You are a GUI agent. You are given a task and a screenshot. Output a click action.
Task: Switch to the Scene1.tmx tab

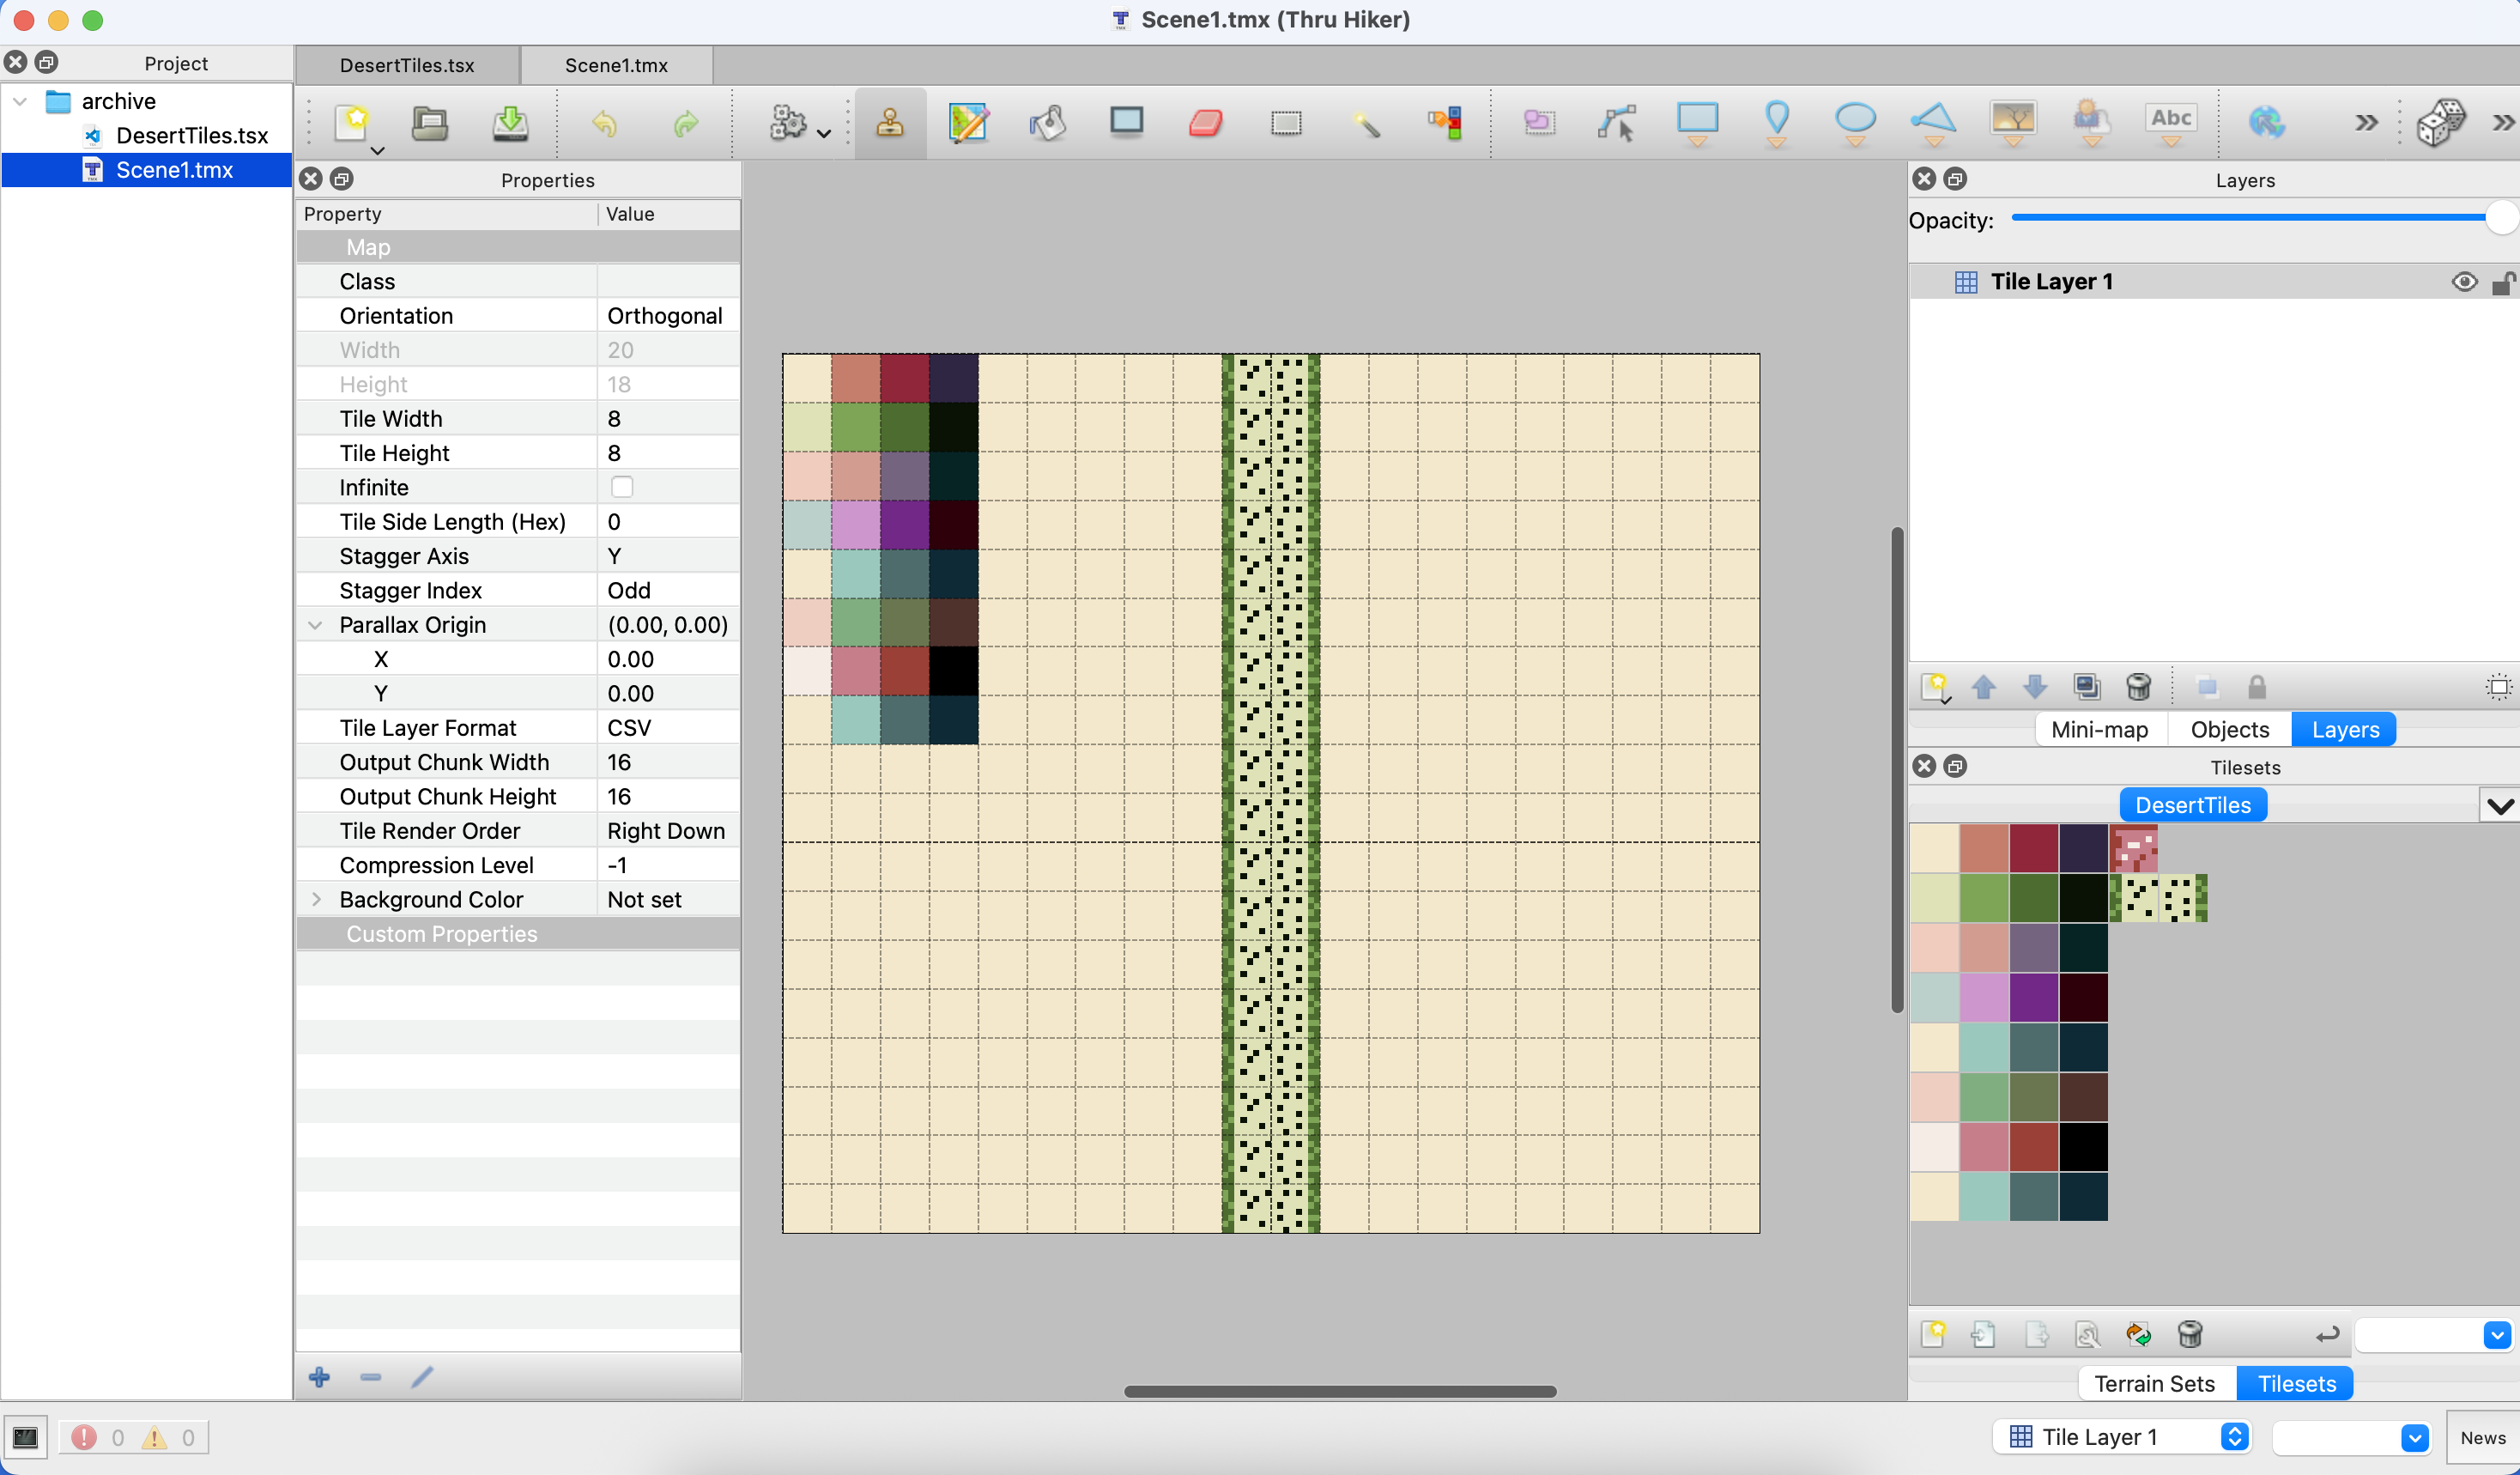pos(616,65)
